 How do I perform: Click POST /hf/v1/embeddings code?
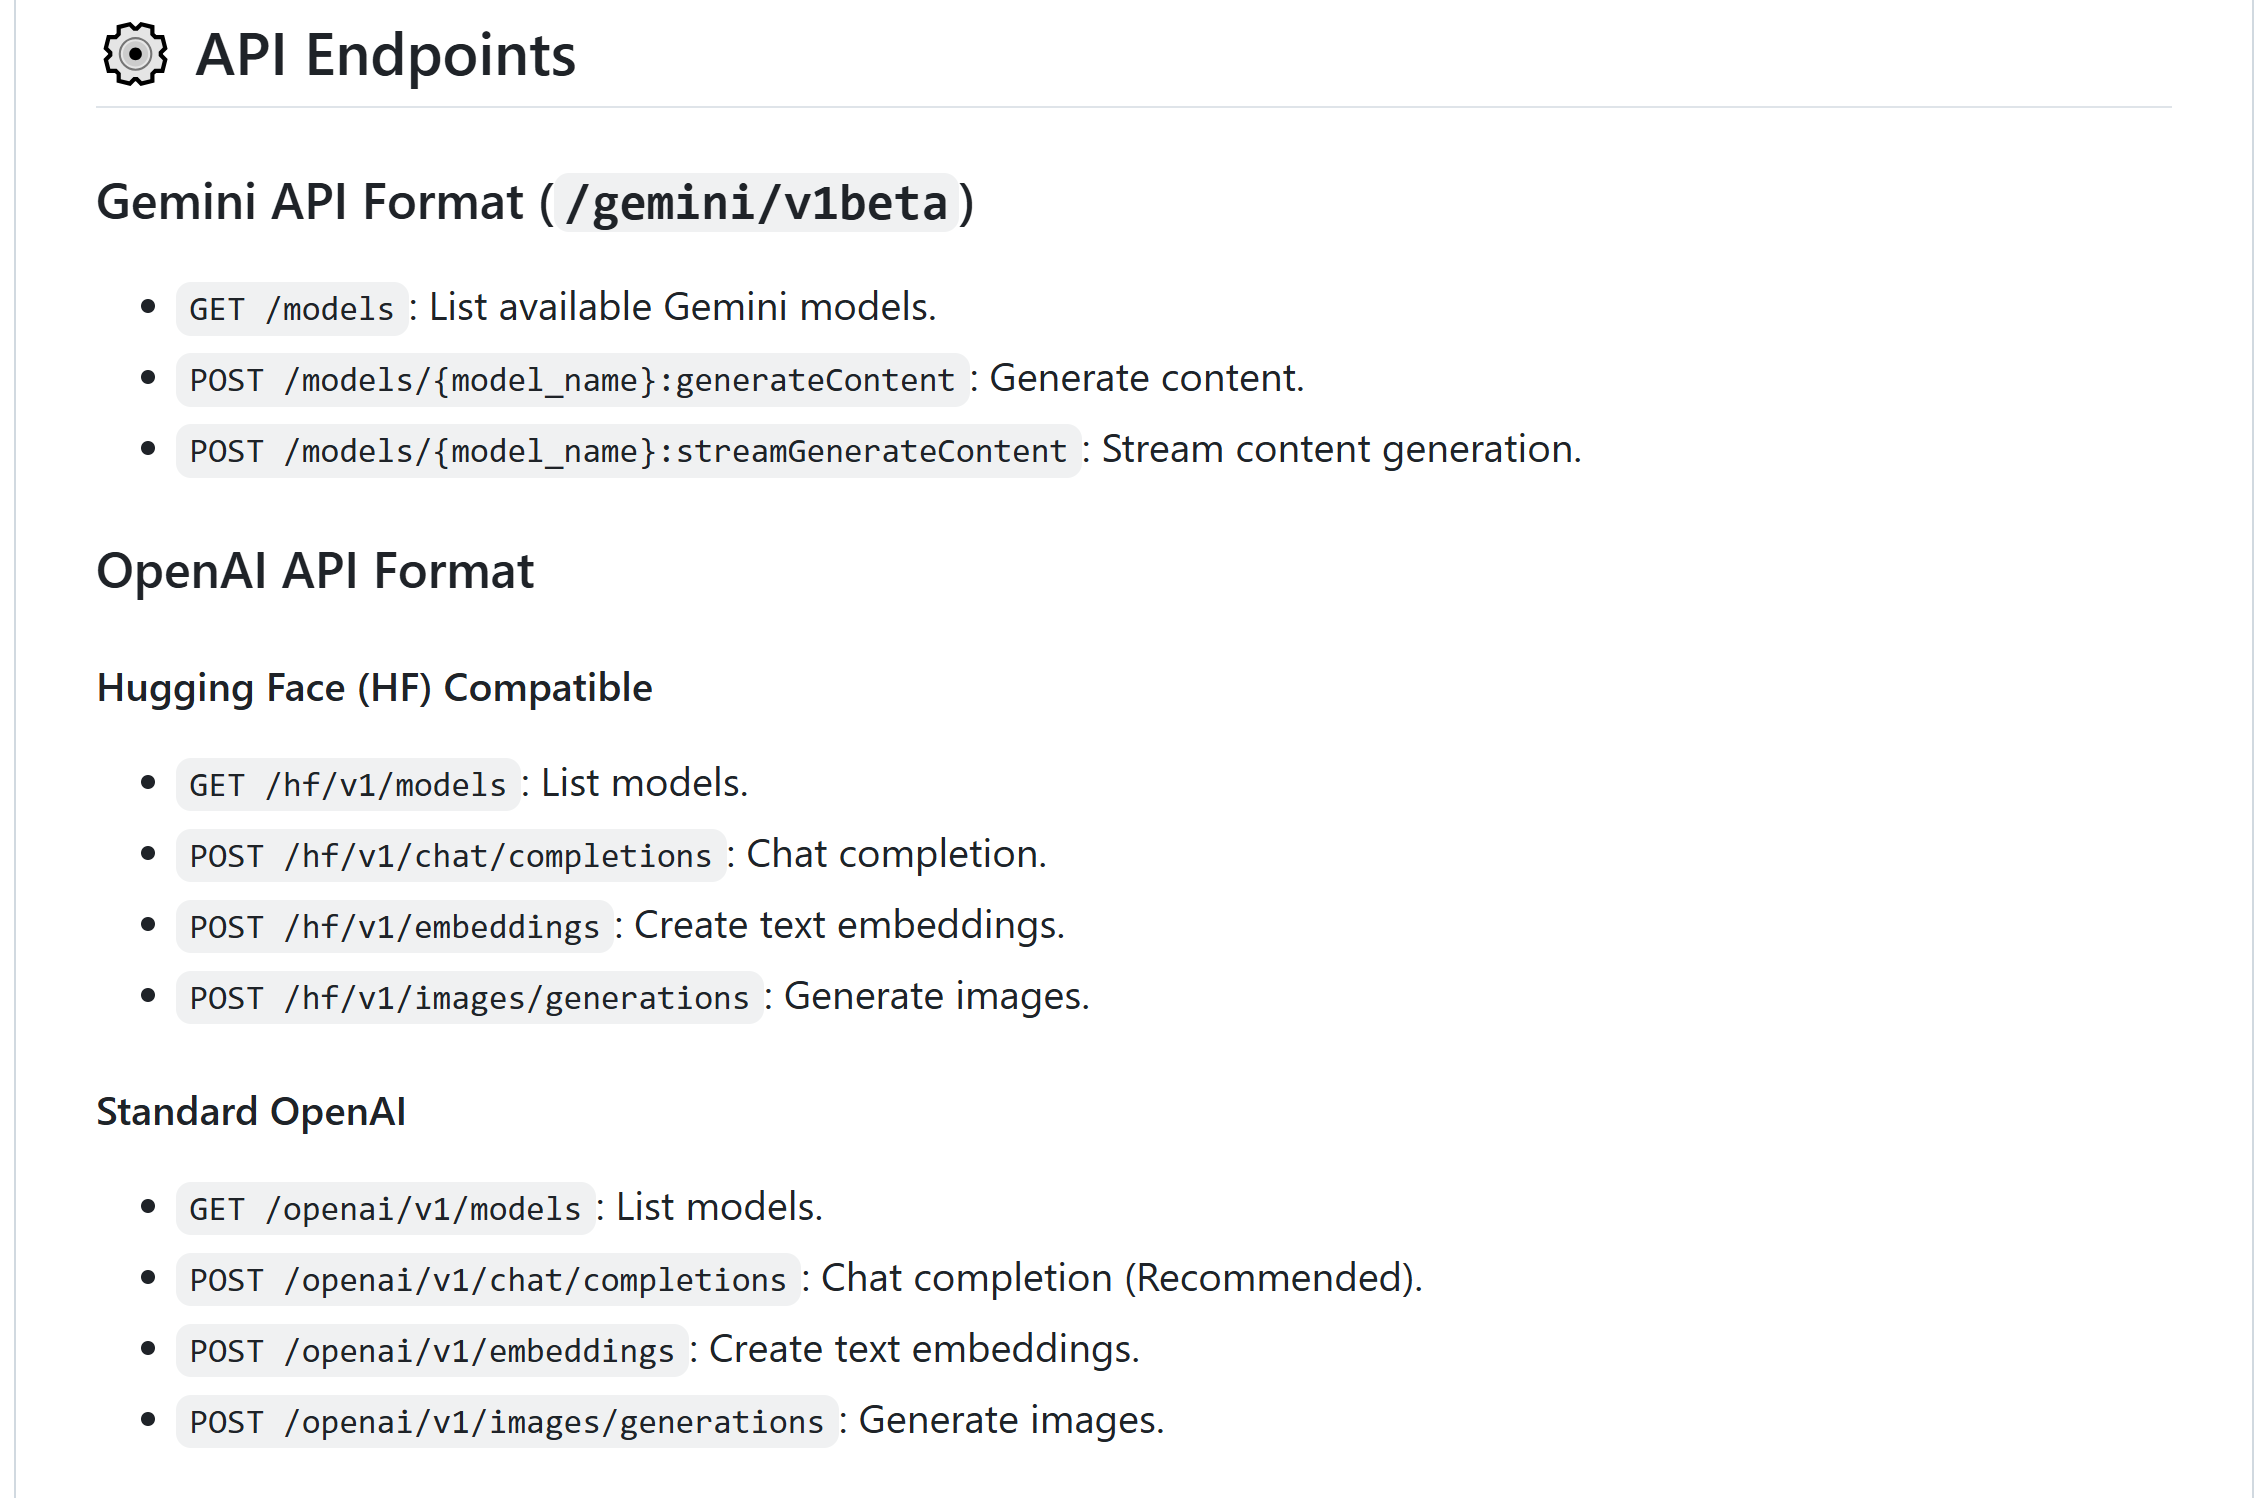pyautogui.click(x=395, y=927)
